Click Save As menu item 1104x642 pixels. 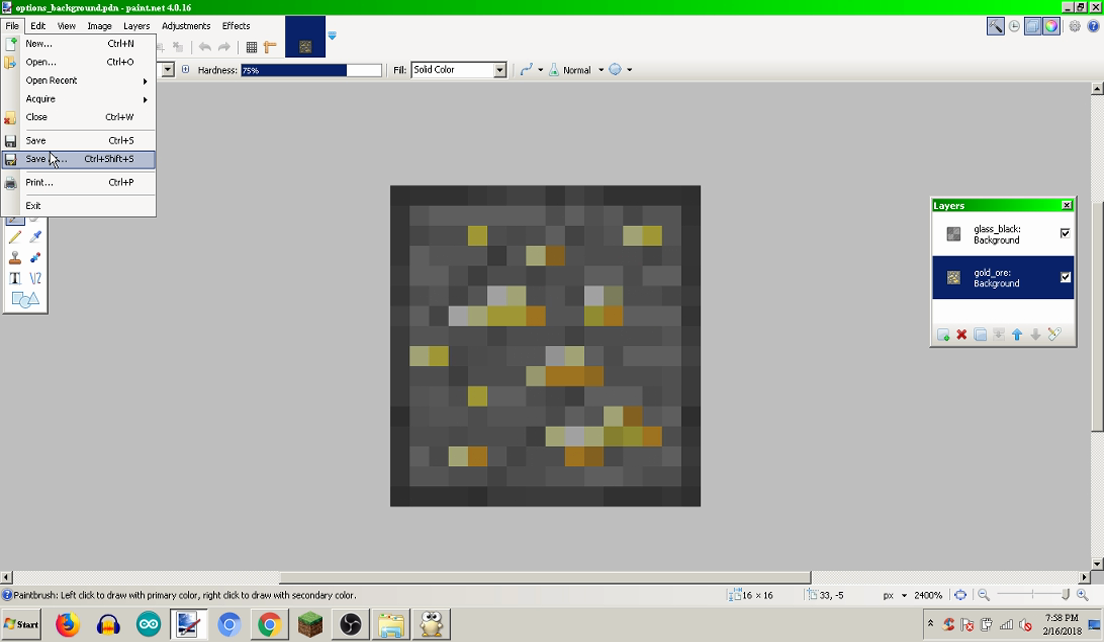tap(78, 159)
